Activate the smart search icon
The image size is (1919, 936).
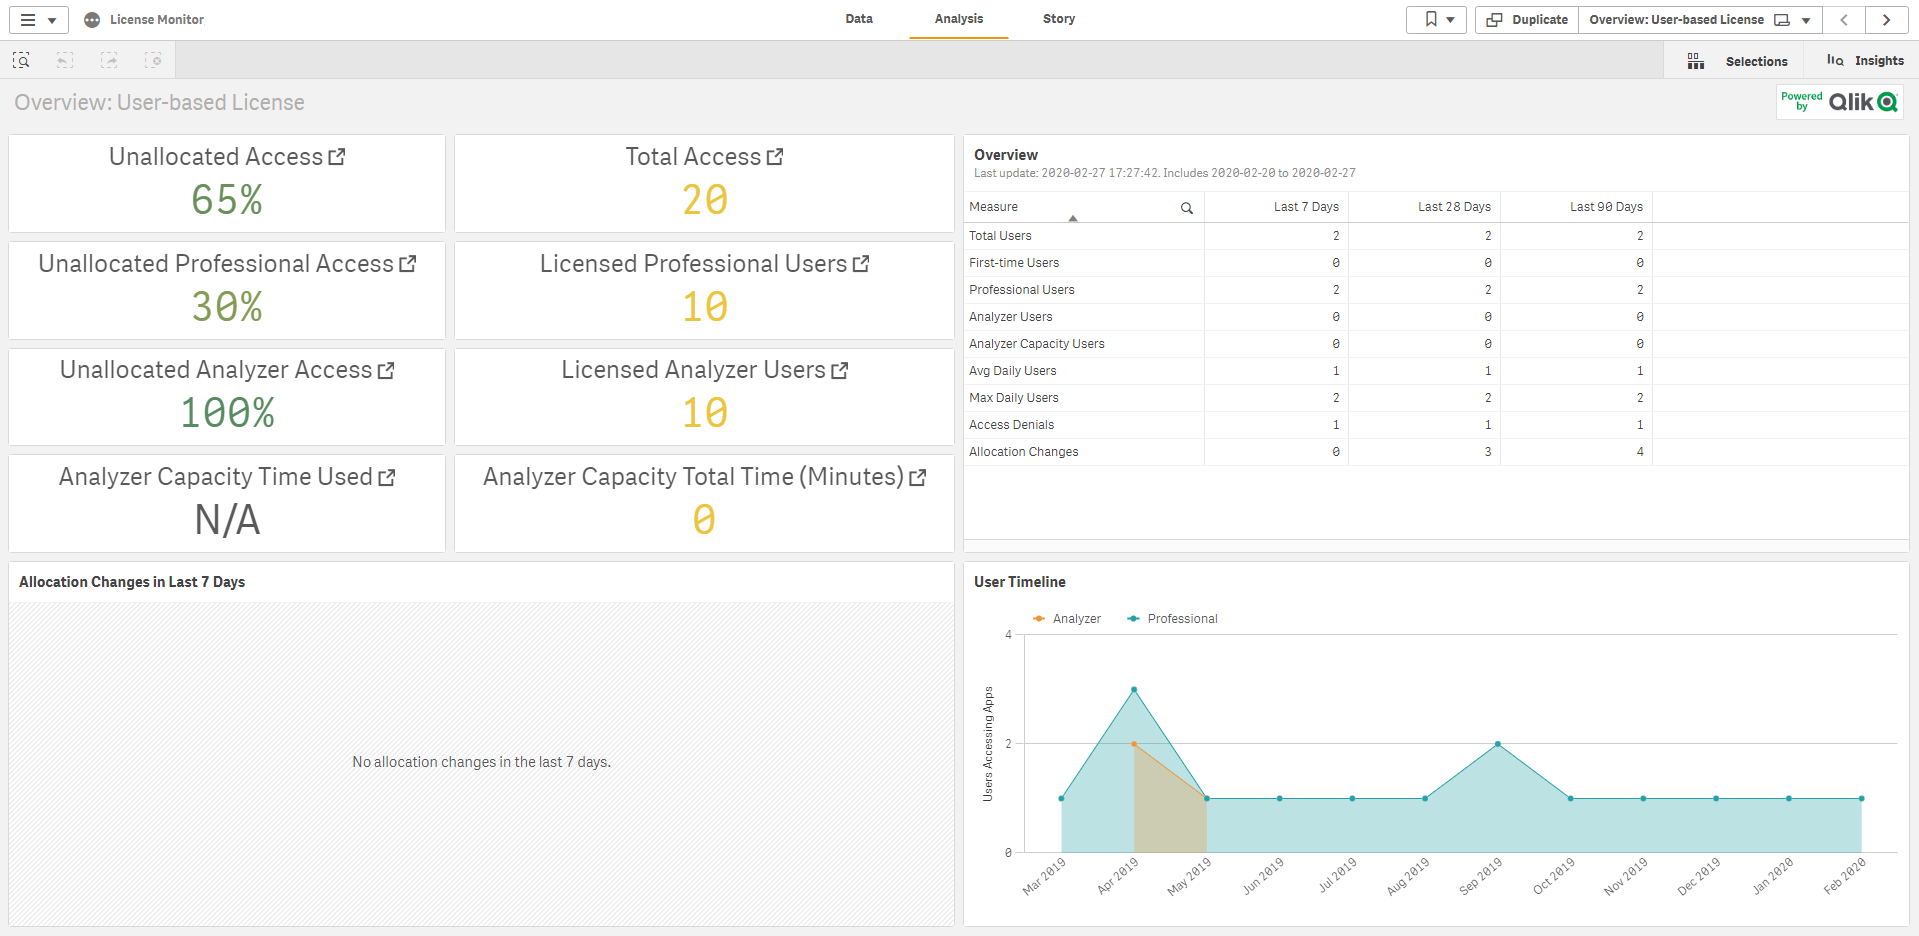[21, 61]
